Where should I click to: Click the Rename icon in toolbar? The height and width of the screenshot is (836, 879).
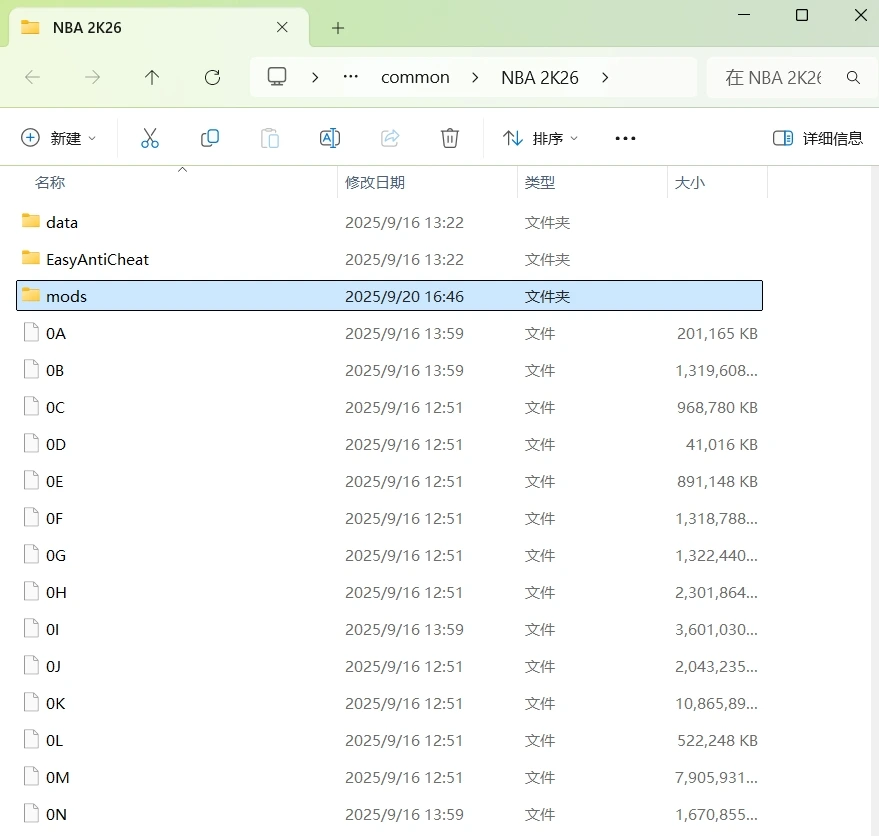click(x=330, y=138)
